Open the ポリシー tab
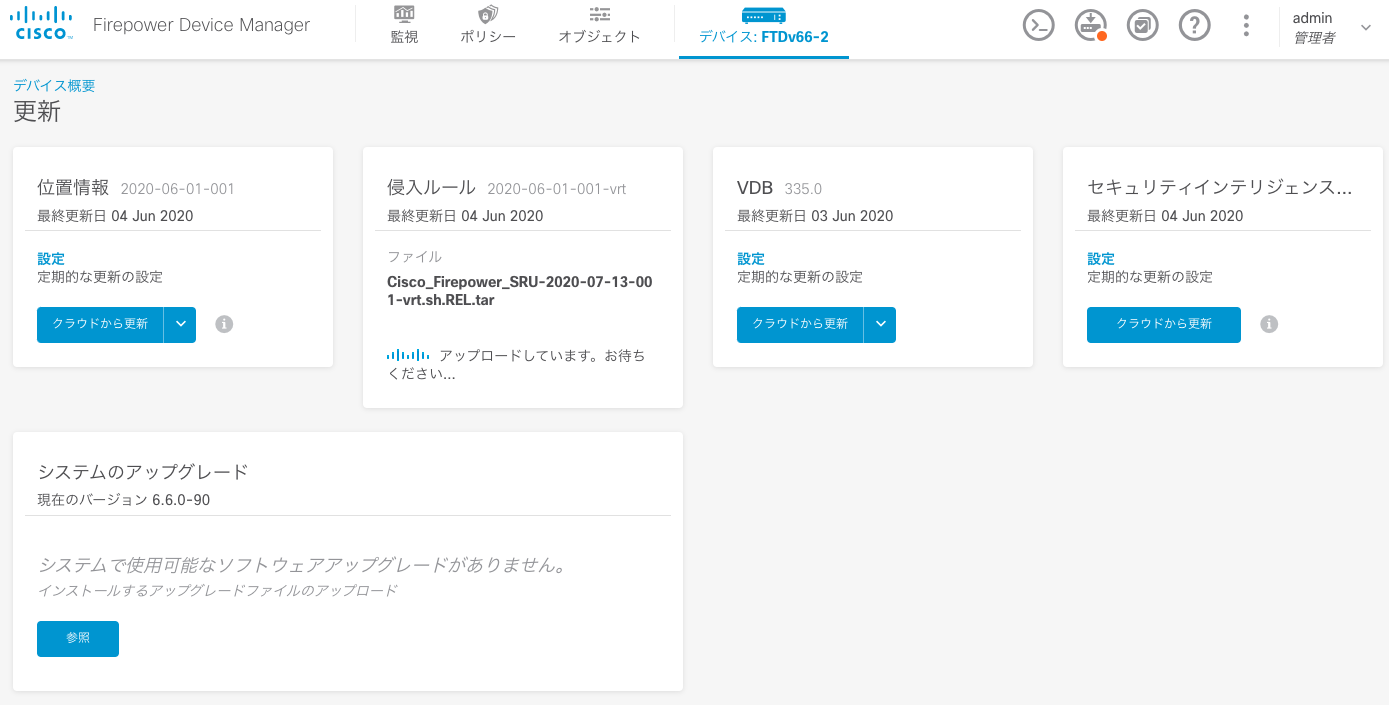Image resolution: width=1389 pixels, height=705 pixels. tap(488, 27)
